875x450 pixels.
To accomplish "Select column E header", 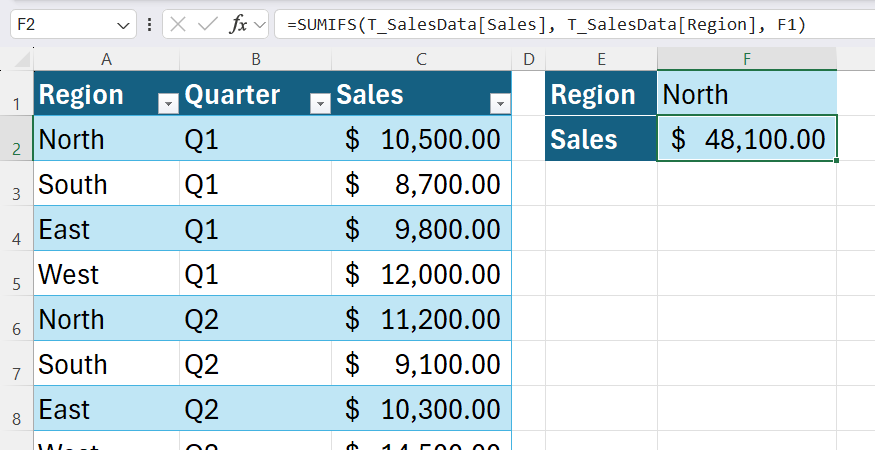I will [x=602, y=59].
